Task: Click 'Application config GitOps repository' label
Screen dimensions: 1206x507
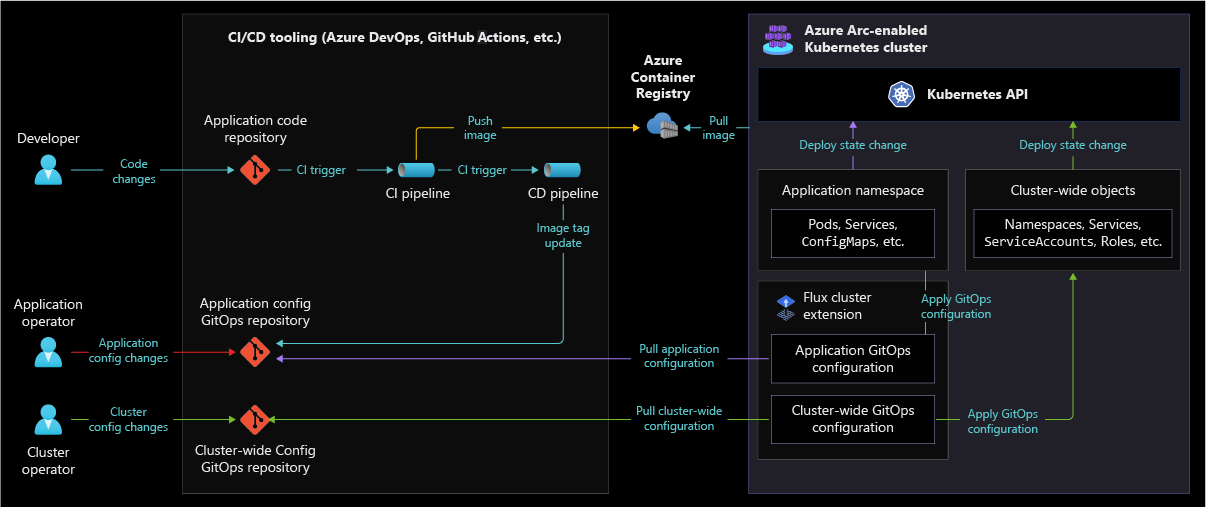Action: point(255,312)
